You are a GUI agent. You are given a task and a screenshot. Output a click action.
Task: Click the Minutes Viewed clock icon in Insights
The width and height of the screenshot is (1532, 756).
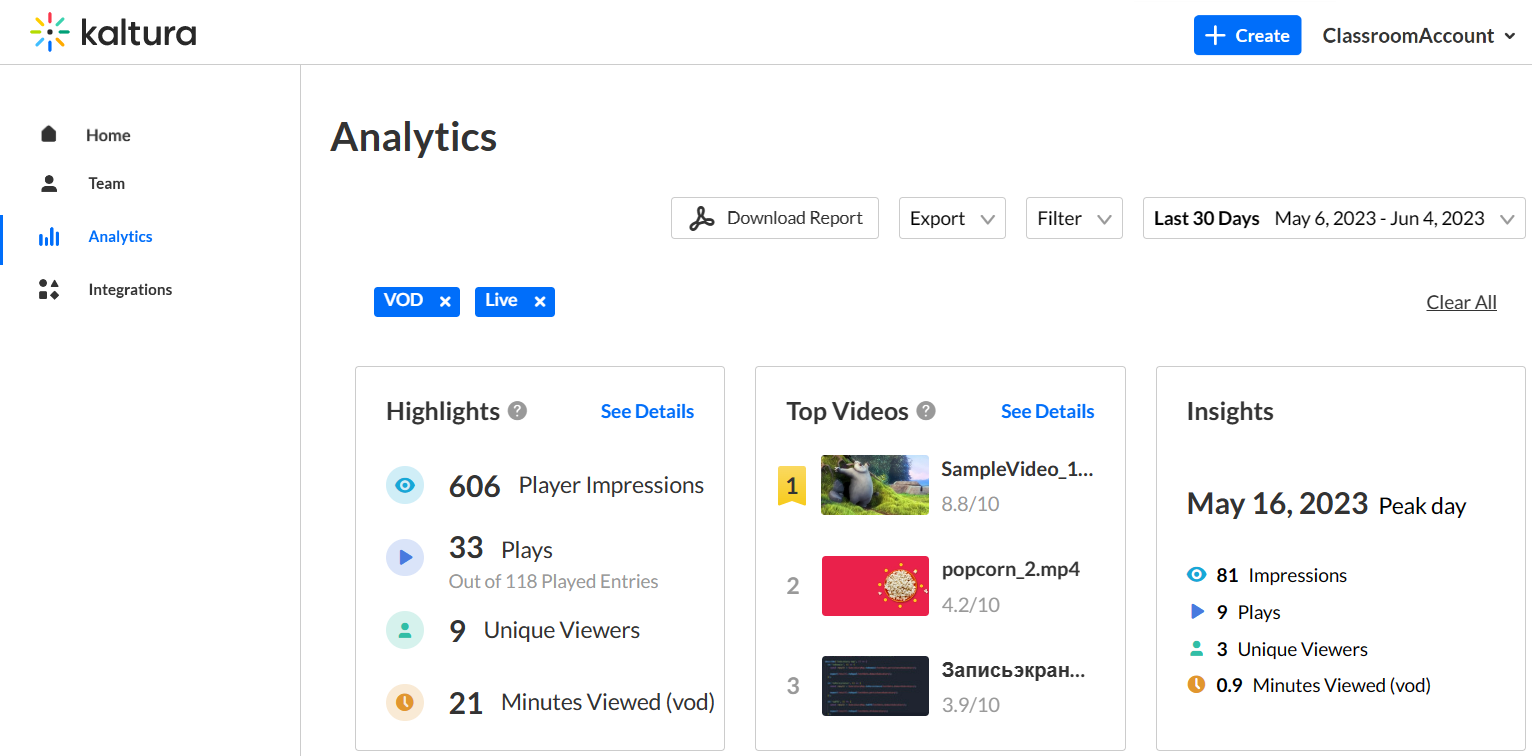1196,685
